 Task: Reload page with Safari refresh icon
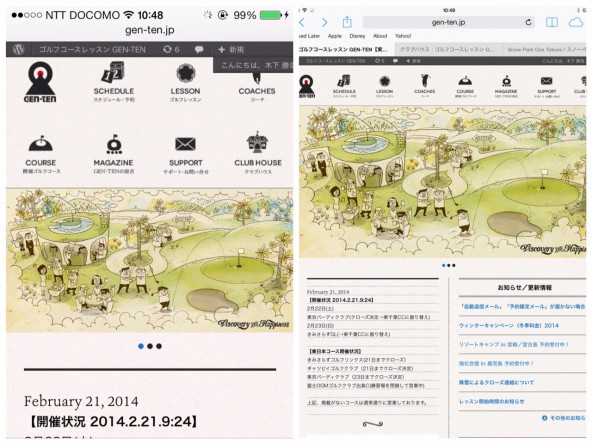529,22
